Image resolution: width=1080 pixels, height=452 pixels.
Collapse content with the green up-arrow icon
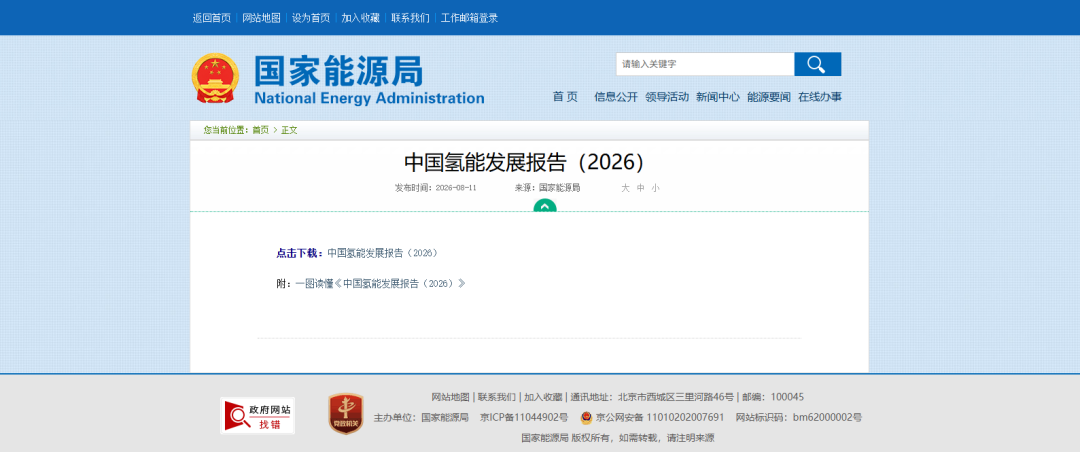coord(544,205)
